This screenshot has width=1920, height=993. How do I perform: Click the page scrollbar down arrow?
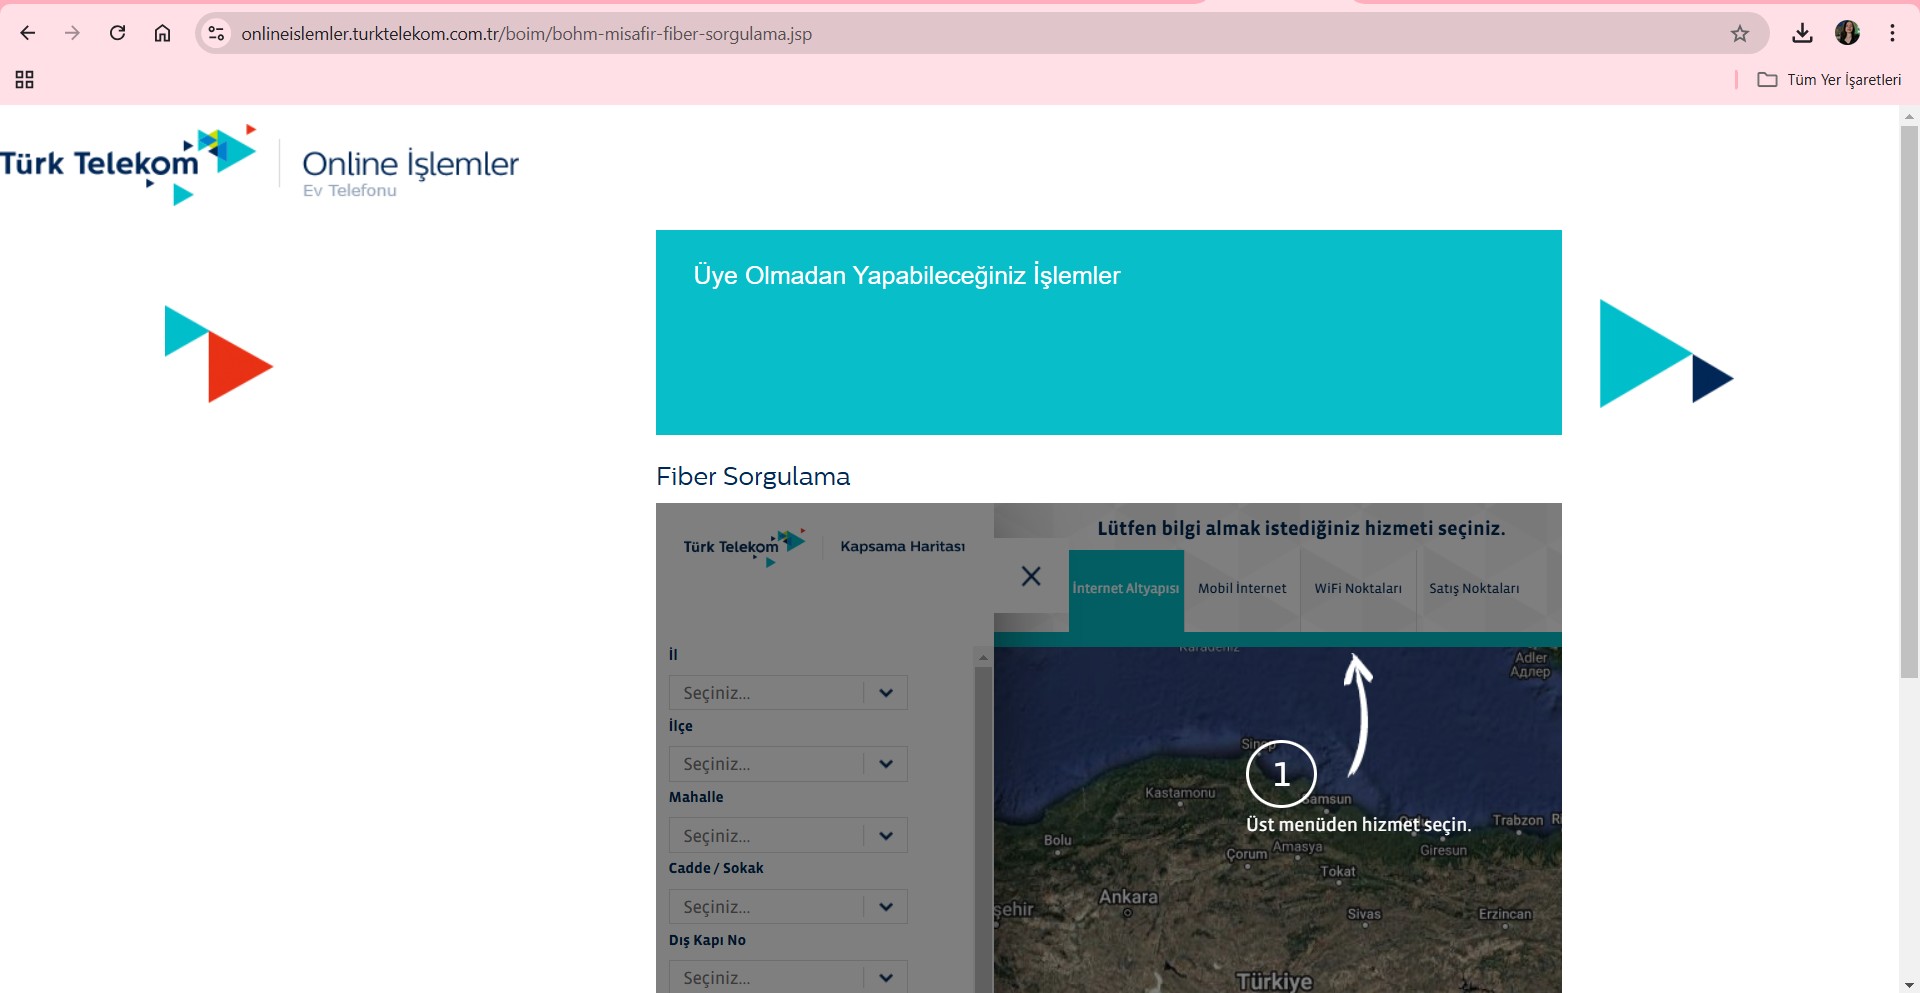(1909, 984)
